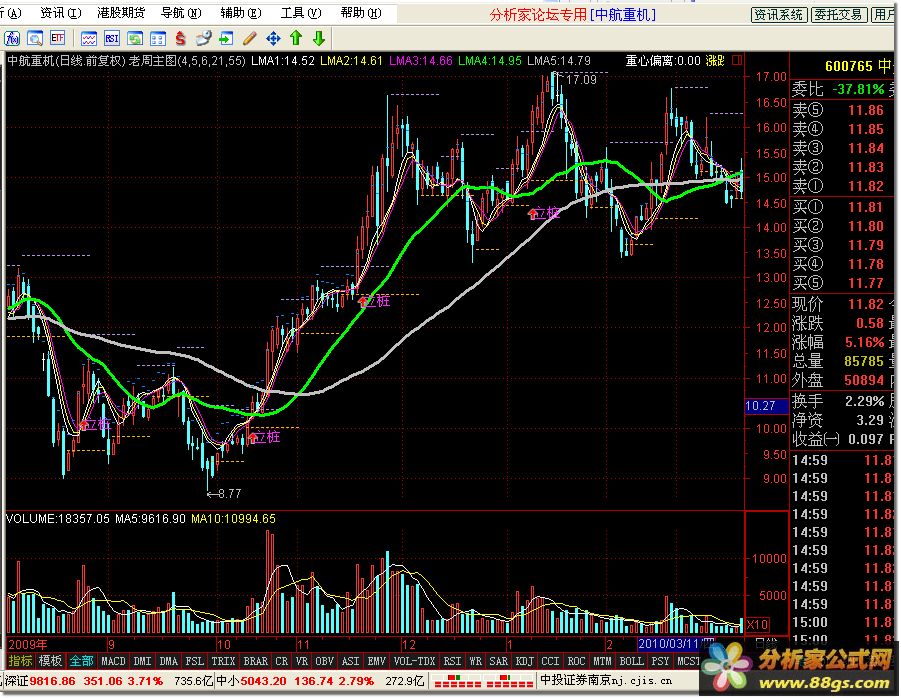This screenshot has height=698, width=901.
Task: Select the 模板 tab
Action: tap(50, 661)
